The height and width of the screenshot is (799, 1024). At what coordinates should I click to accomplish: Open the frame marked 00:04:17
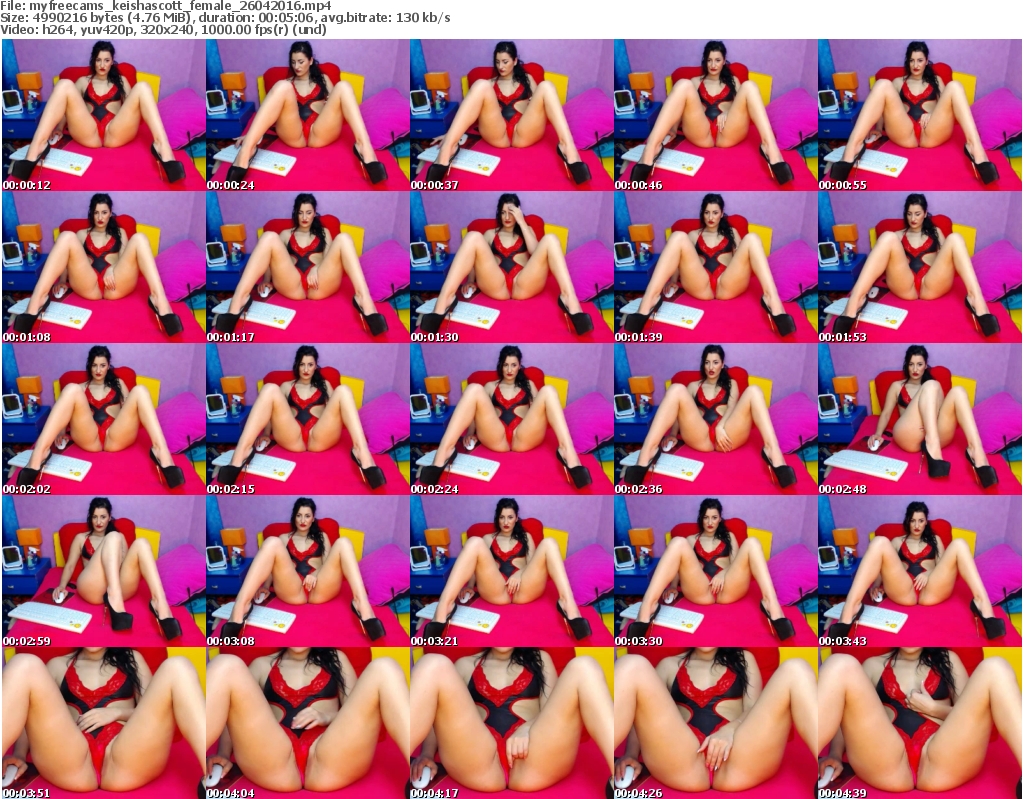(511, 723)
